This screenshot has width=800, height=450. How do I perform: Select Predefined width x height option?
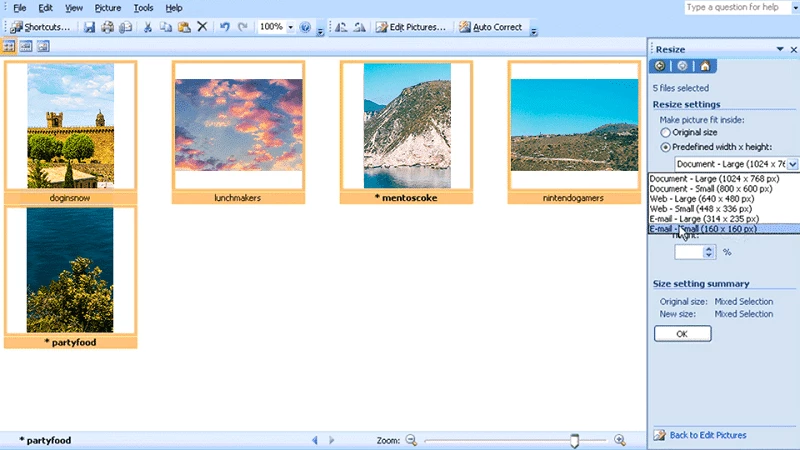coord(665,146)
